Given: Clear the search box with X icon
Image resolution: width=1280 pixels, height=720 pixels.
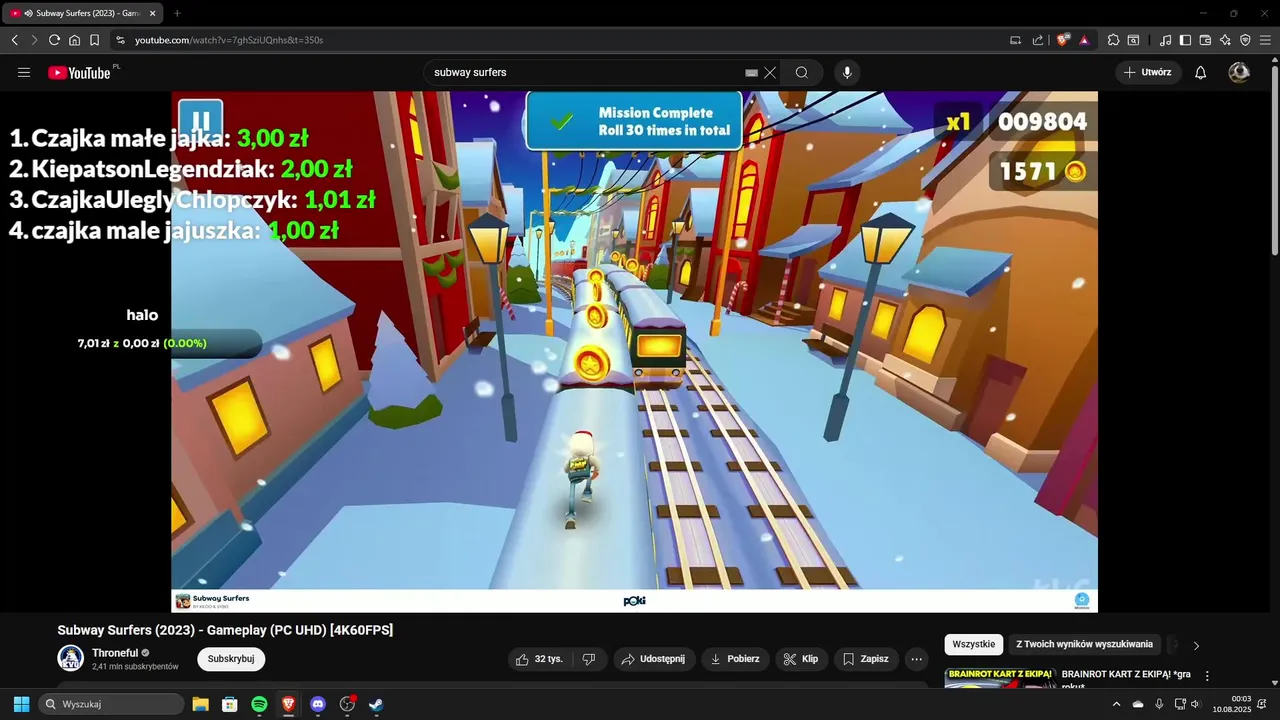Looking at the screenshot, I should click(770, 72).
